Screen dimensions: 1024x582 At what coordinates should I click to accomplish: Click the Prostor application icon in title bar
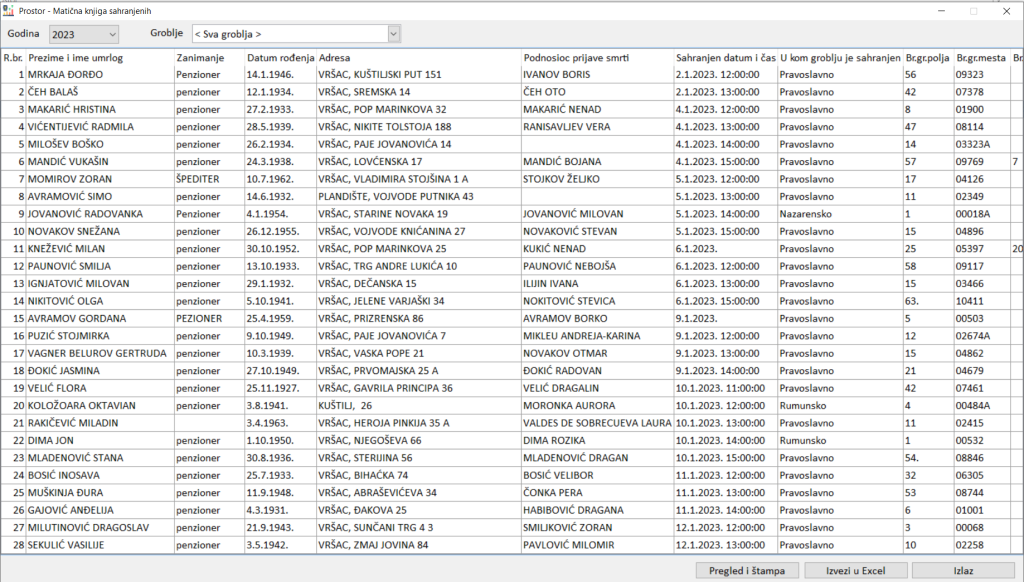(9, 11)
